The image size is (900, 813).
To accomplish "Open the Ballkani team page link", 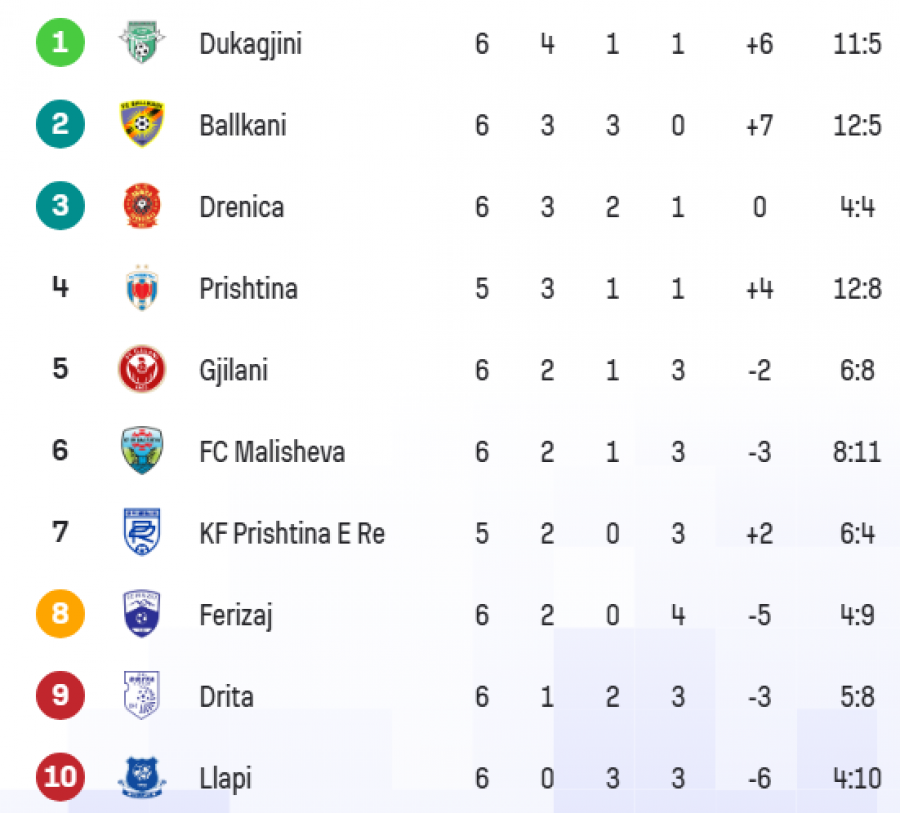I will (243, 125).
